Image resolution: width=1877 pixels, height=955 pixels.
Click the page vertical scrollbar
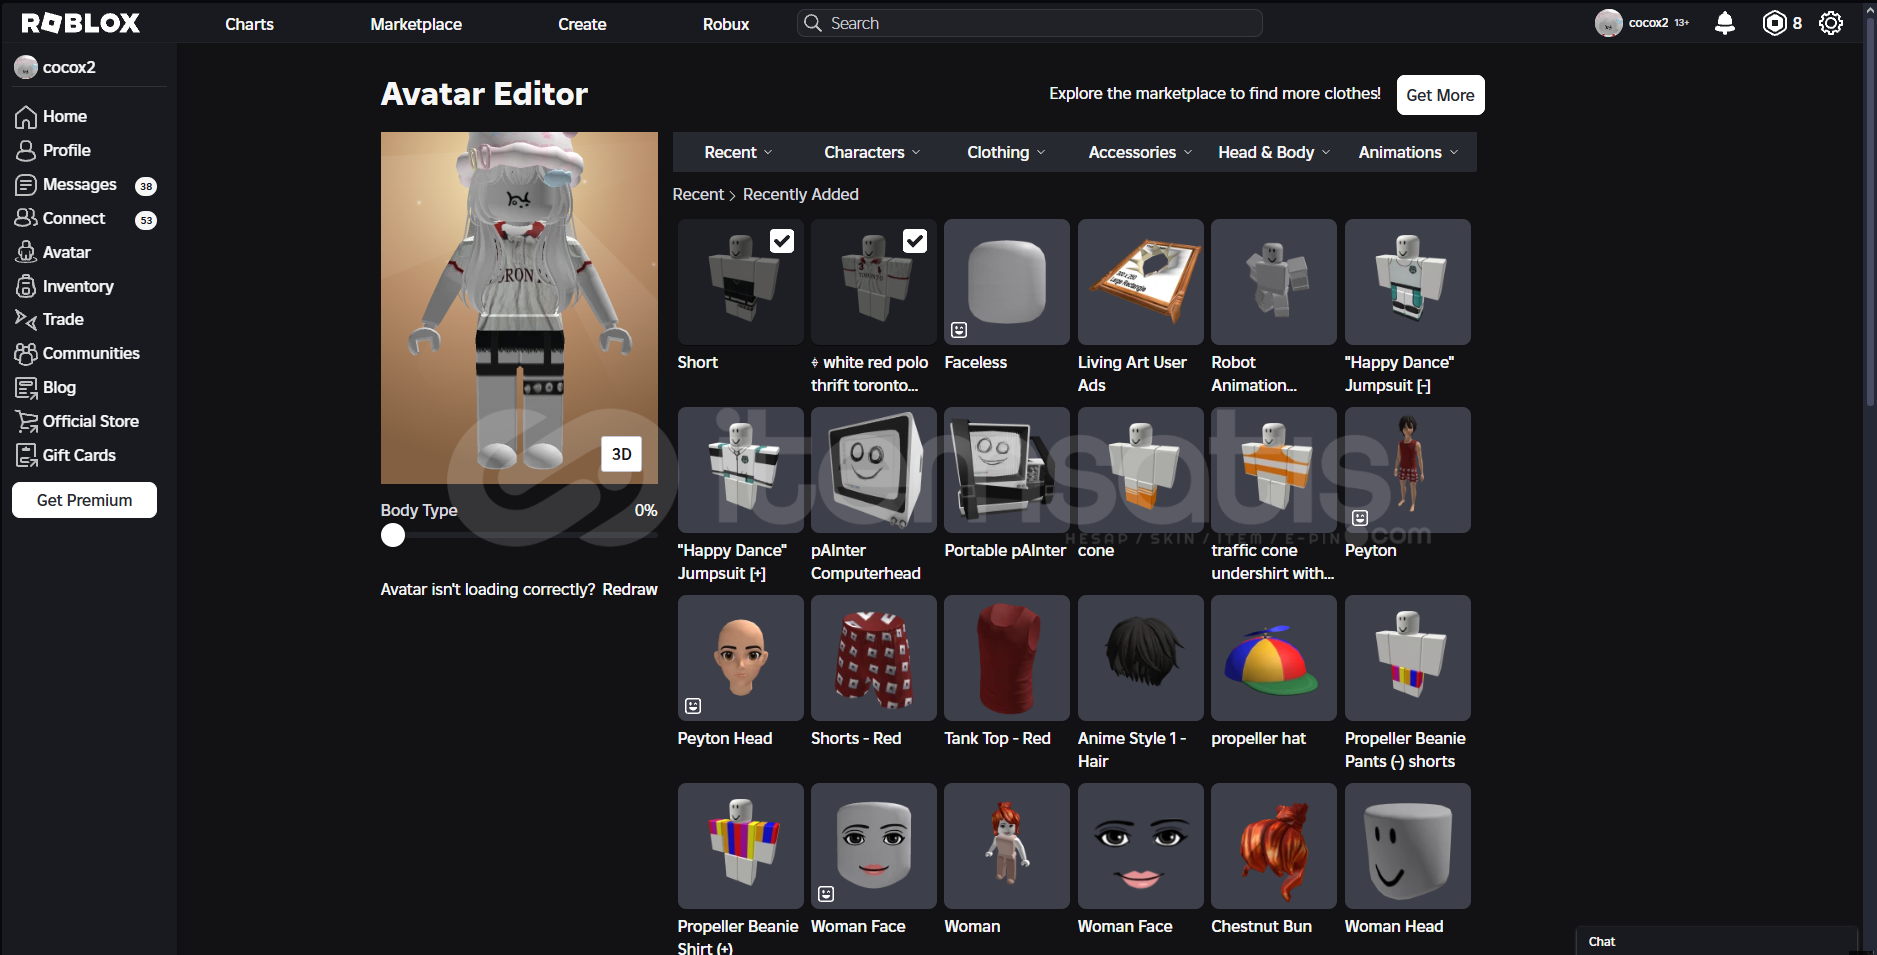click(1870, 210)
